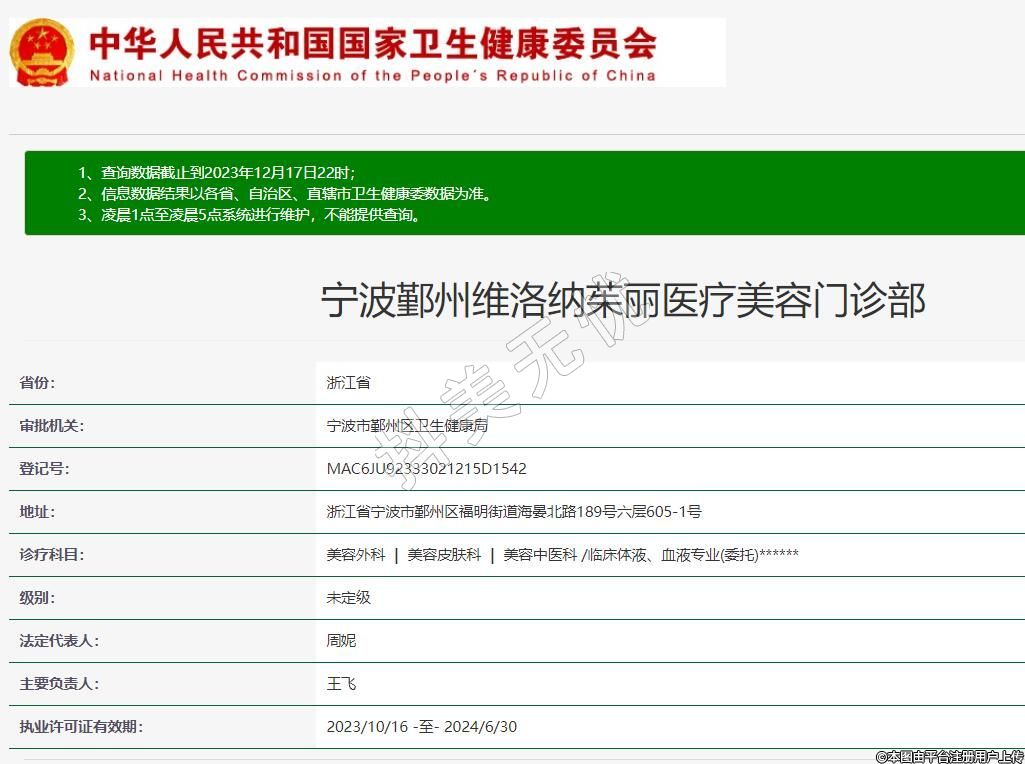The height and width of the screenshot is (764, 1025).
Task: Click the English National Health Commission subtitle
Action: [x=372, y=75]
